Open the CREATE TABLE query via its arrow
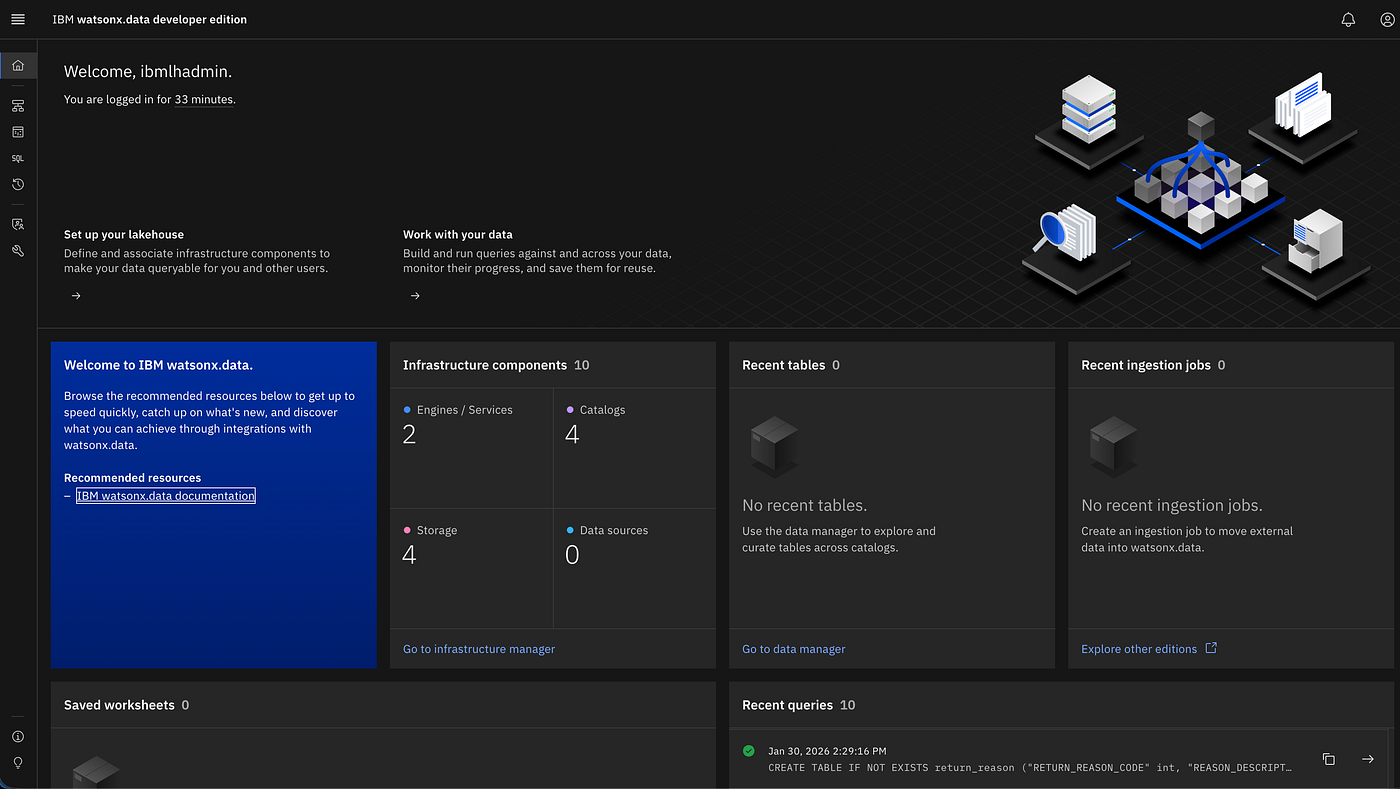The height and width of the screenshot is (789, 1400). click(1368, 759)
